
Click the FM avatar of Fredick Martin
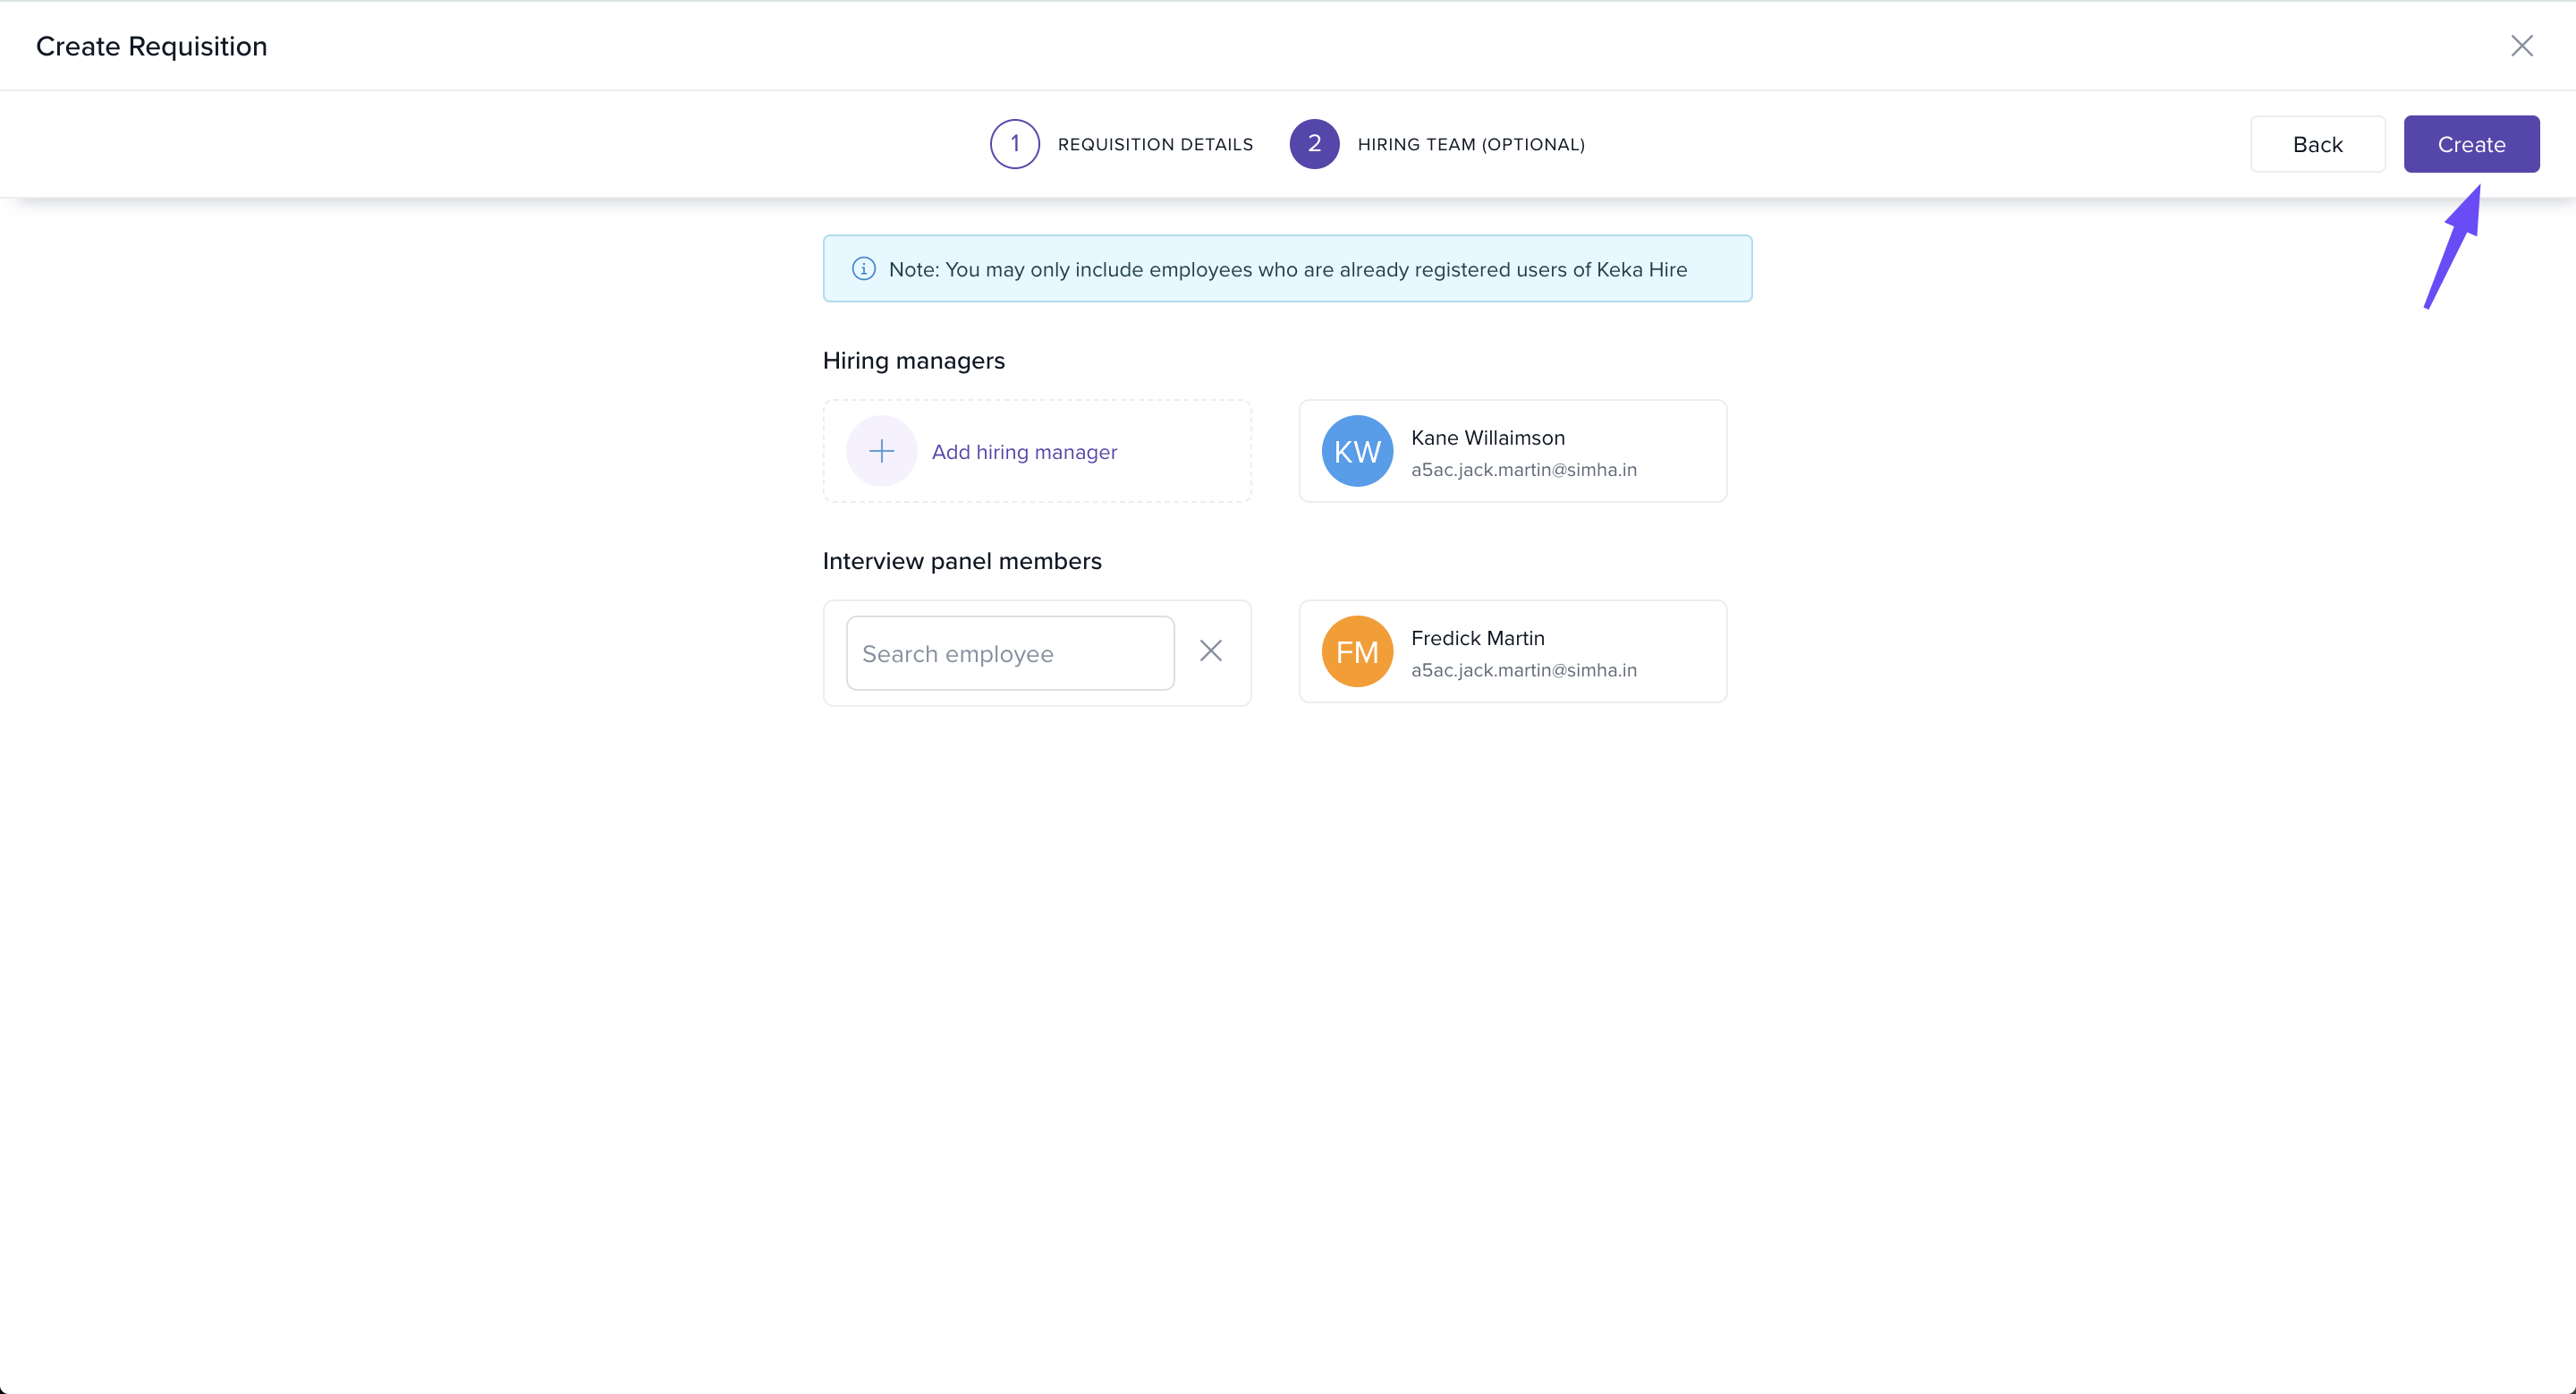point(1356,652)
